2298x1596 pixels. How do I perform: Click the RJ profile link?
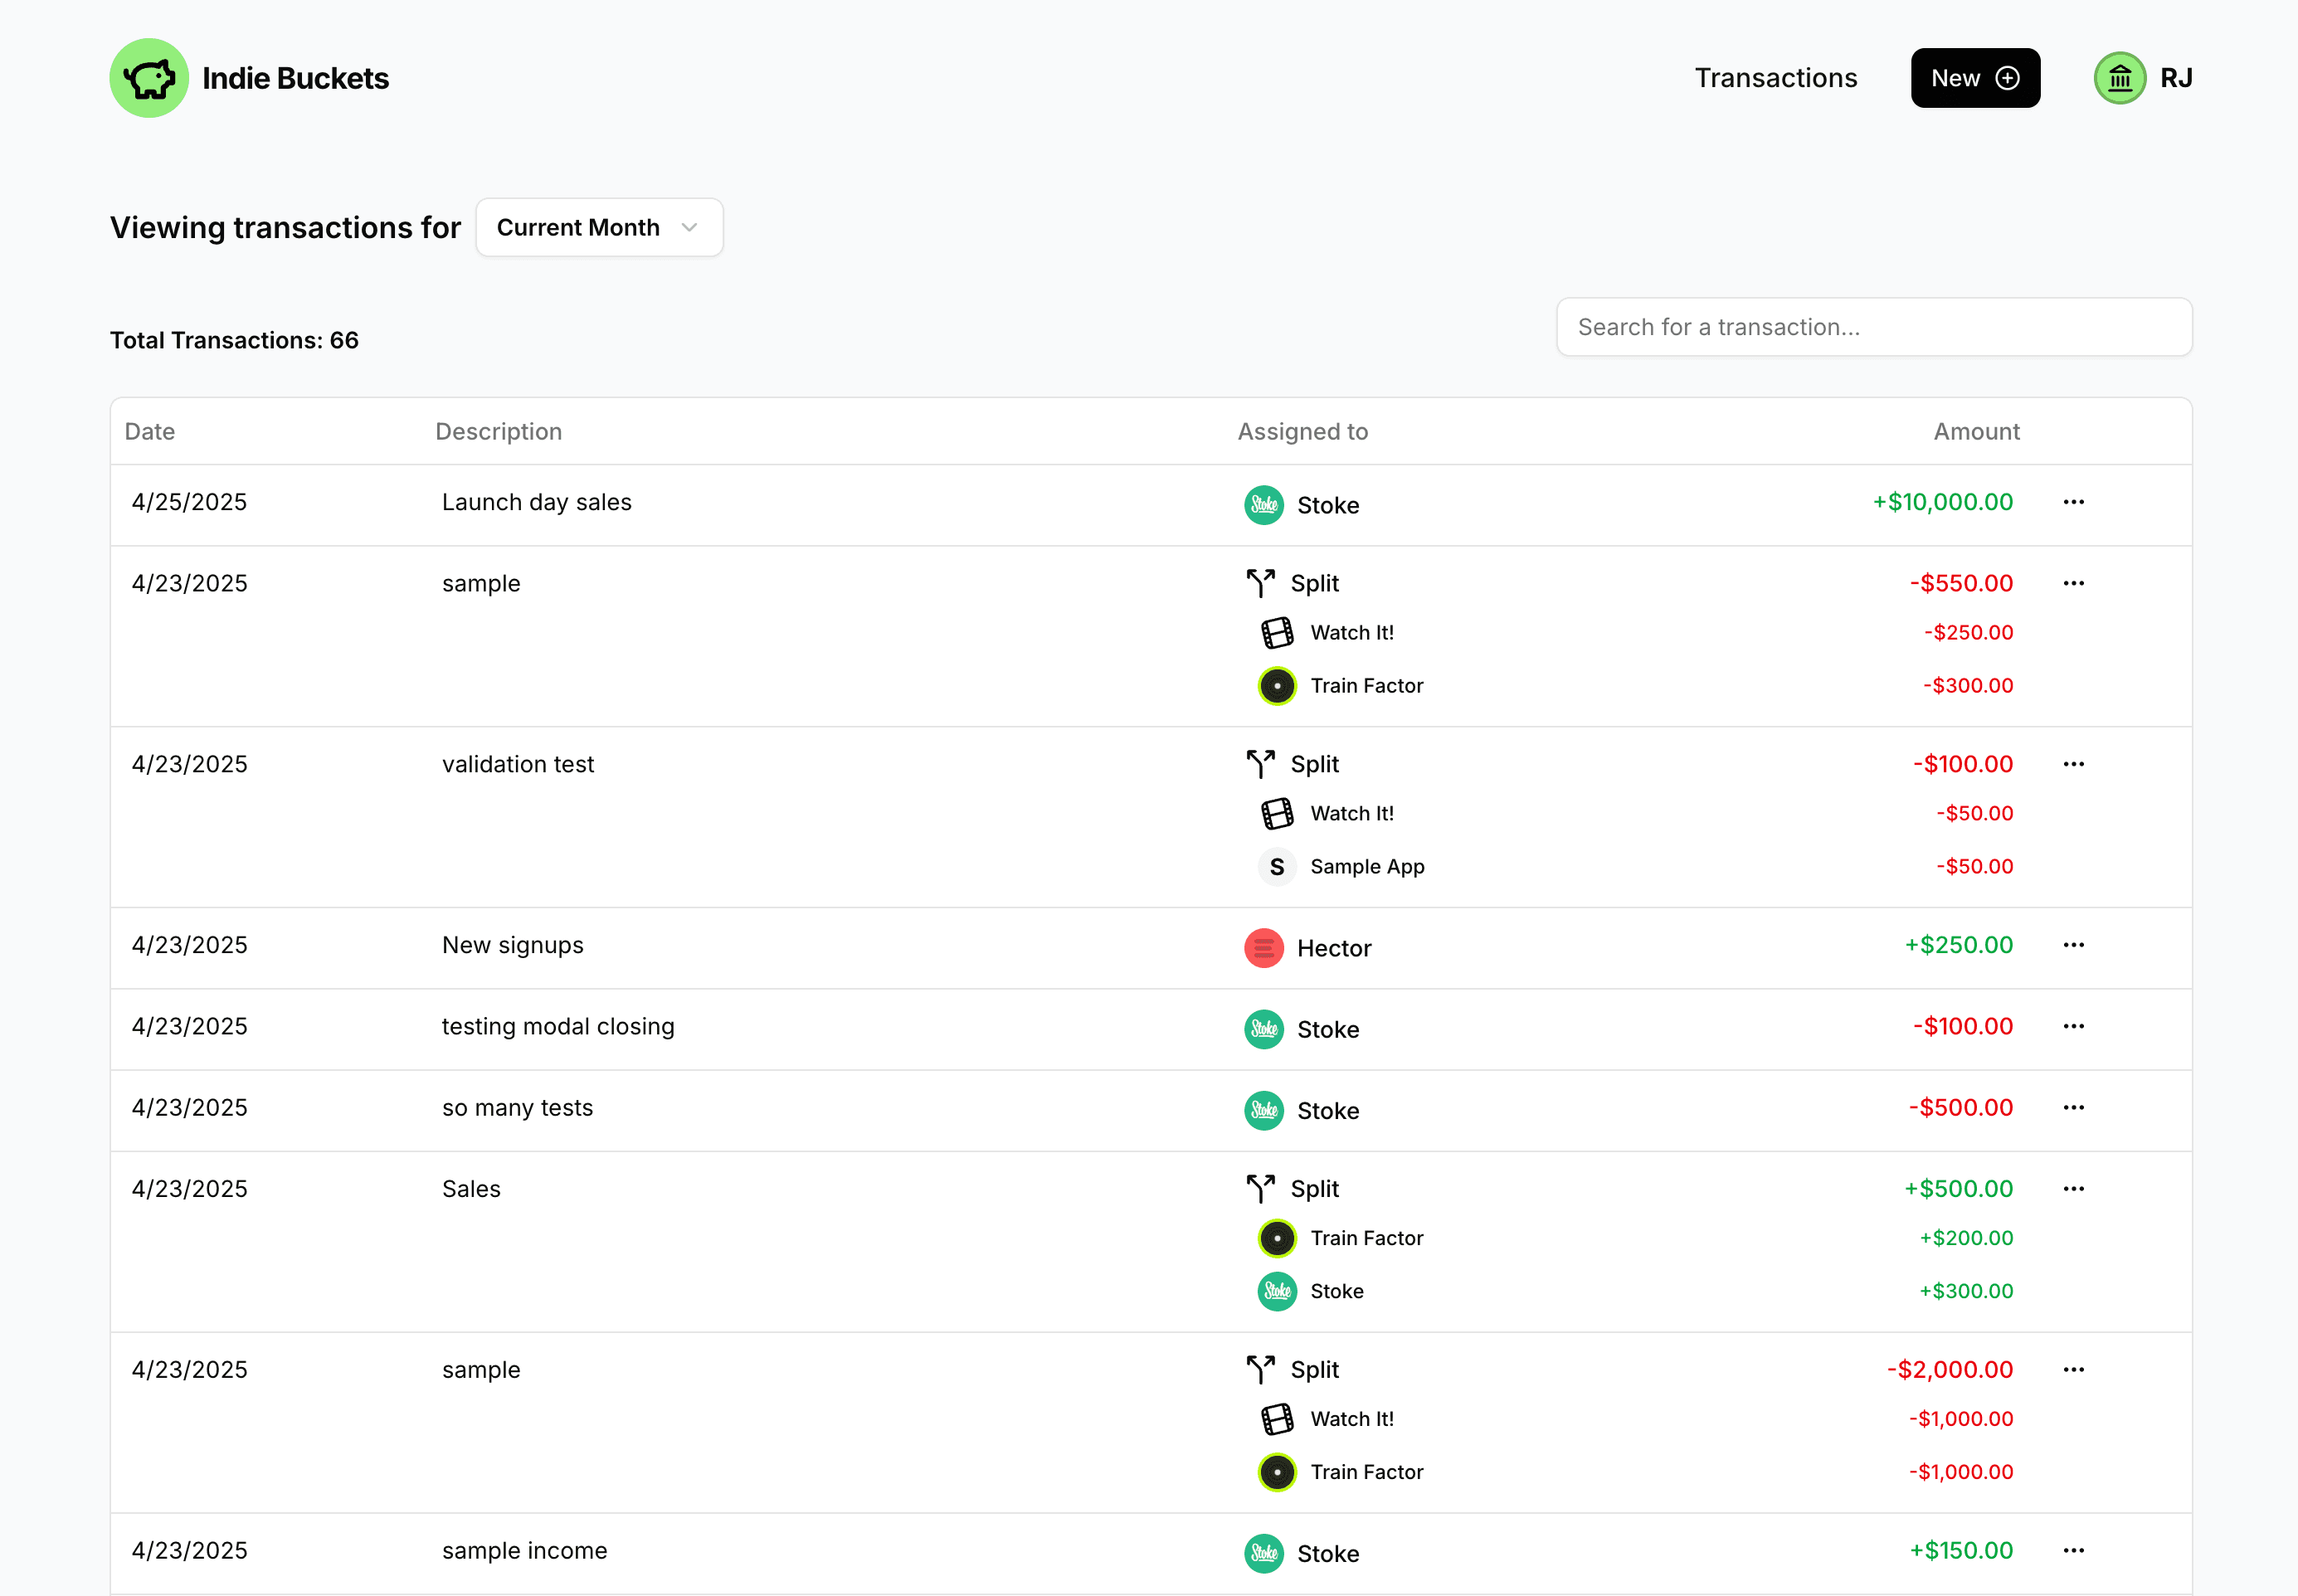pyautogui.click(x=2176, y=77)
